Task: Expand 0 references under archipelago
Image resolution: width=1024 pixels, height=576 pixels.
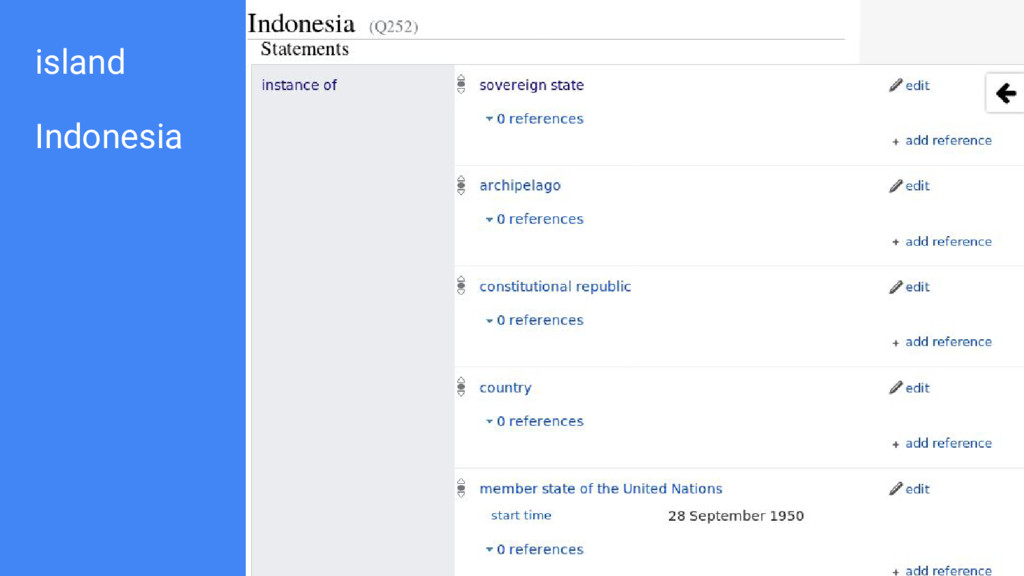Action: coord(534,219)
